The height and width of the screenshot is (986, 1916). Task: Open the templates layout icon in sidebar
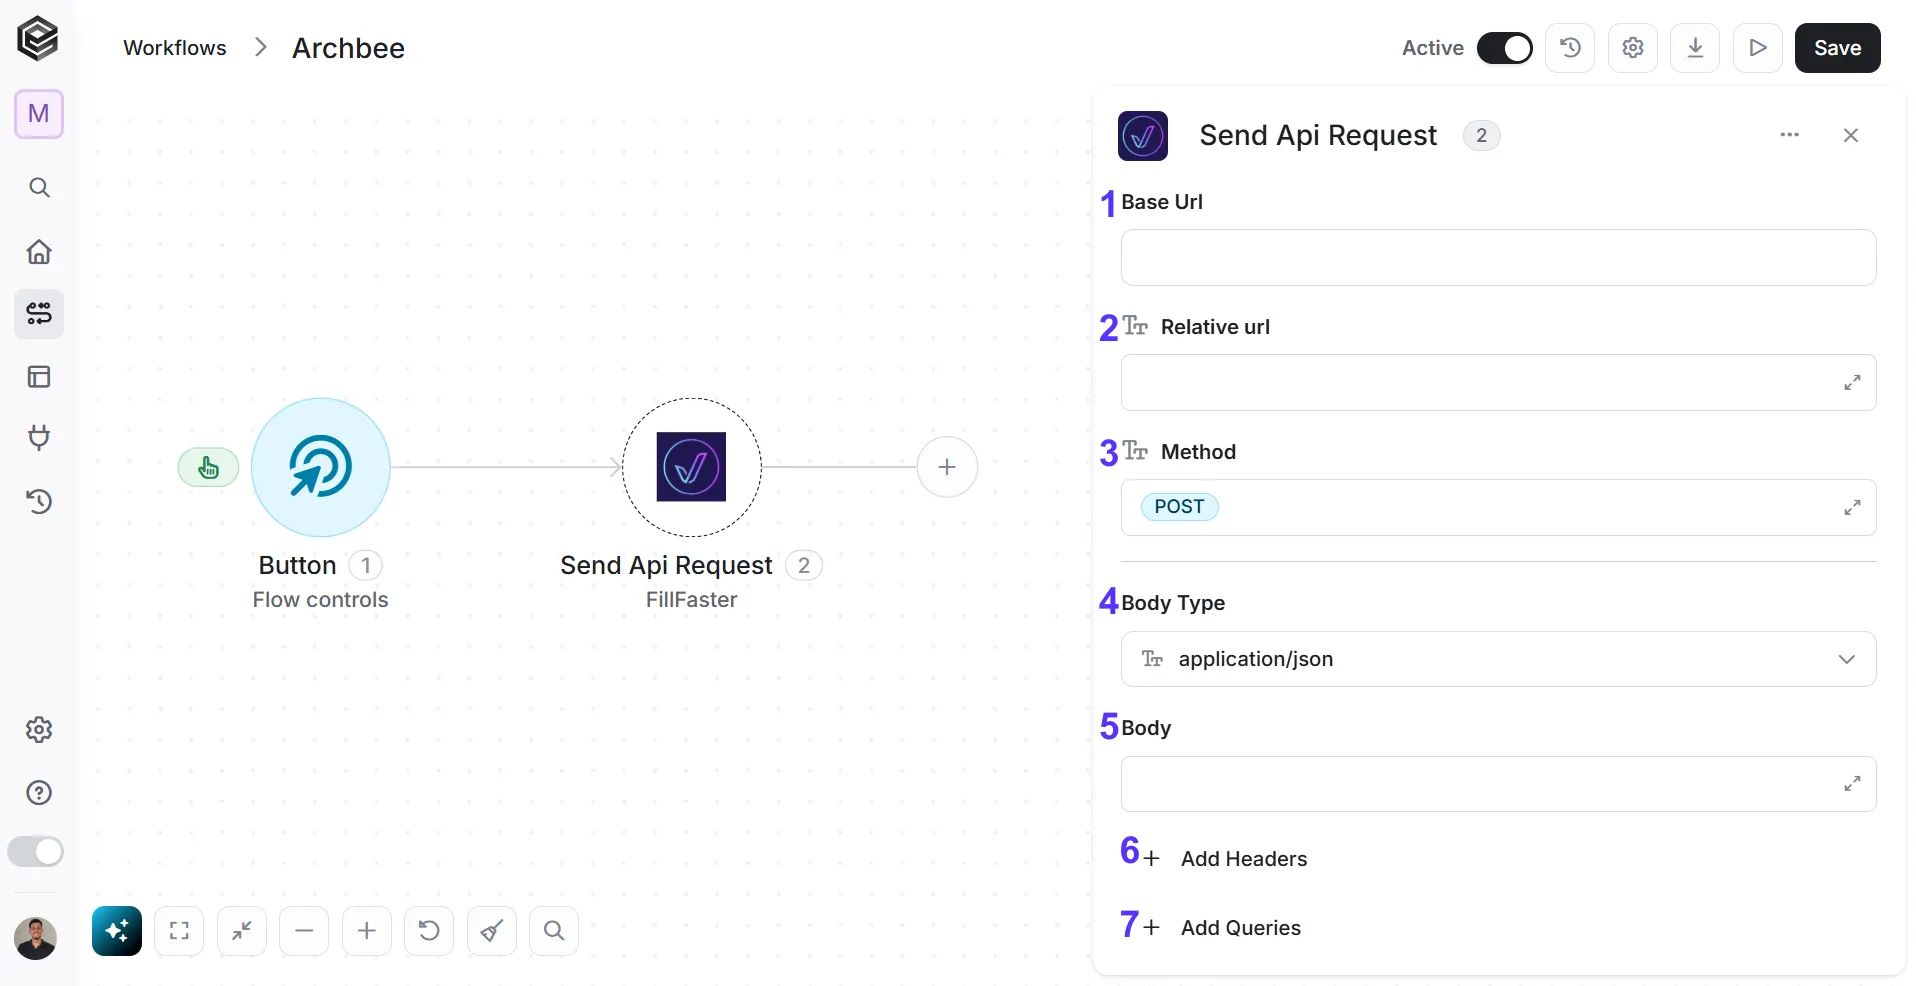pos(39,377)
